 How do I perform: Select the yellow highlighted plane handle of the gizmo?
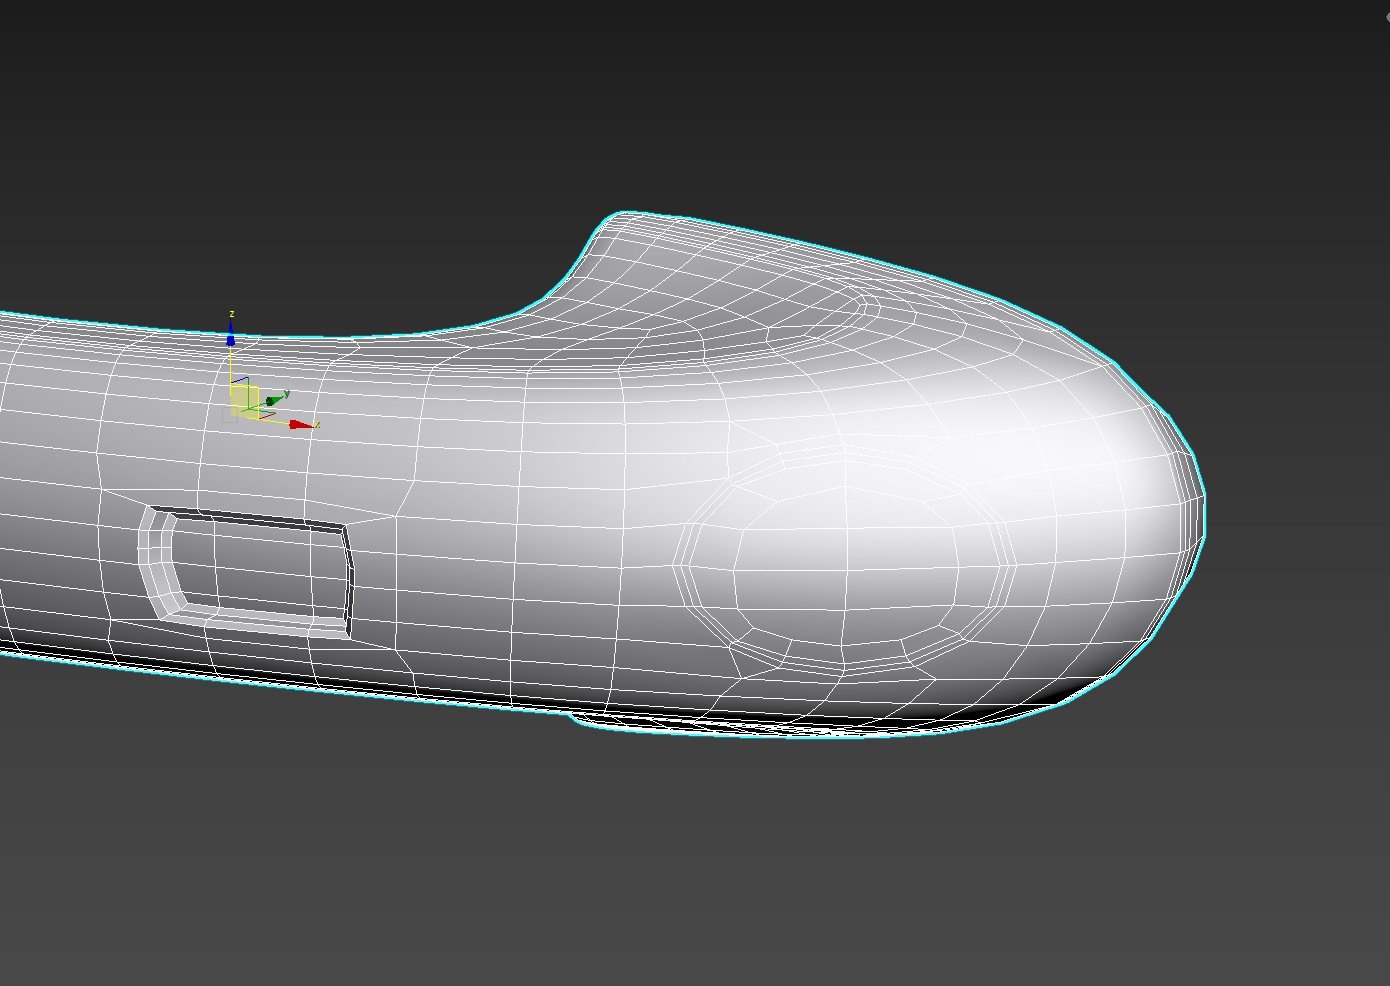point(244,400)
